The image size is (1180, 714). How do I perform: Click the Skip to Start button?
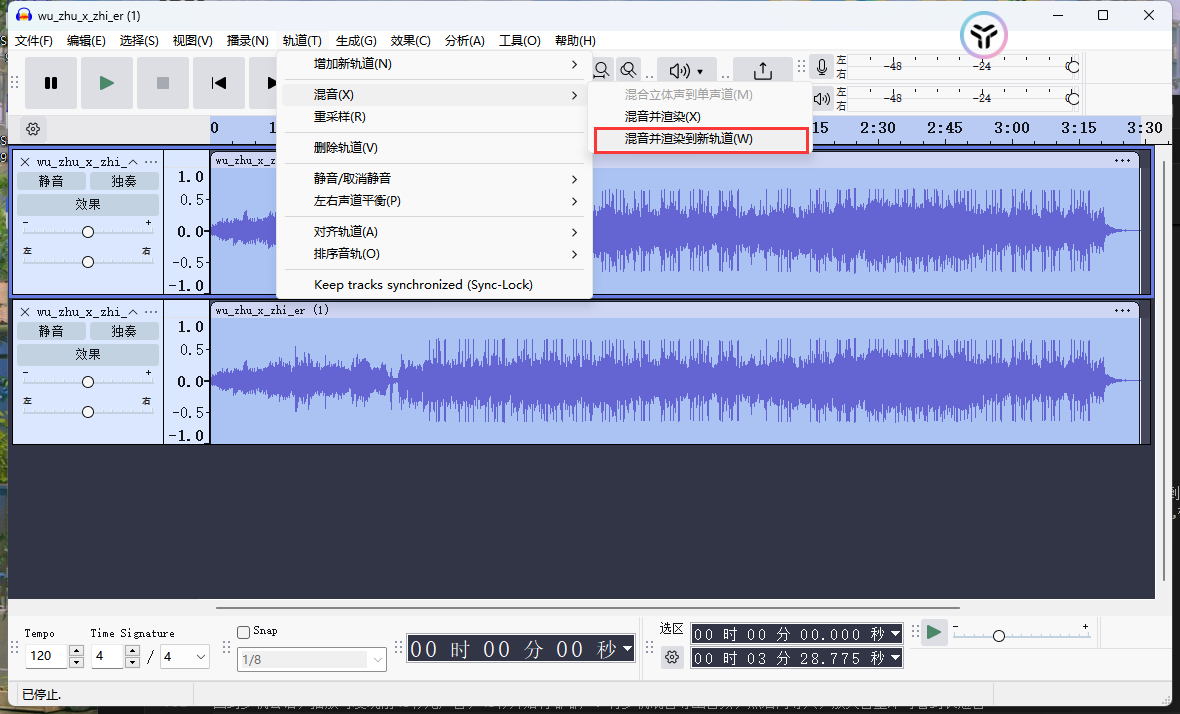pyautogui.click(x=219, y=83)
